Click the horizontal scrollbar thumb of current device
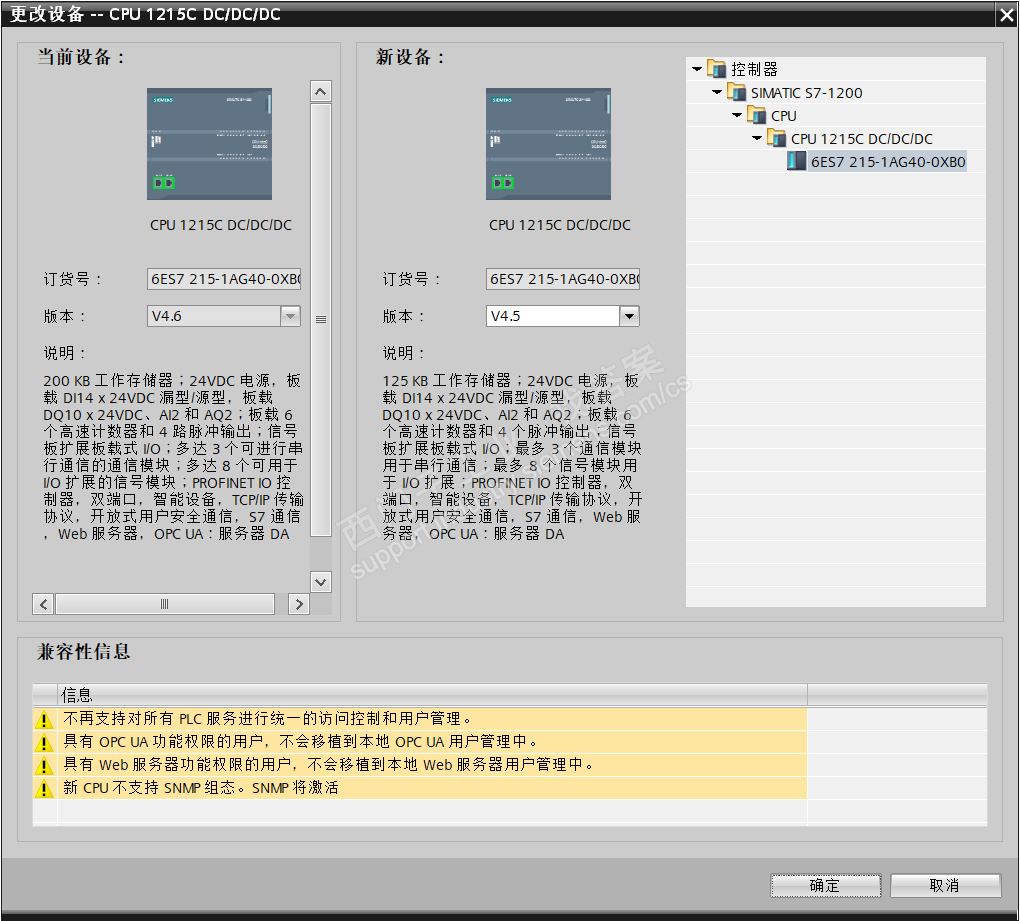Image resolution: width=1020 pixels, height=921 pixels. 165,604
